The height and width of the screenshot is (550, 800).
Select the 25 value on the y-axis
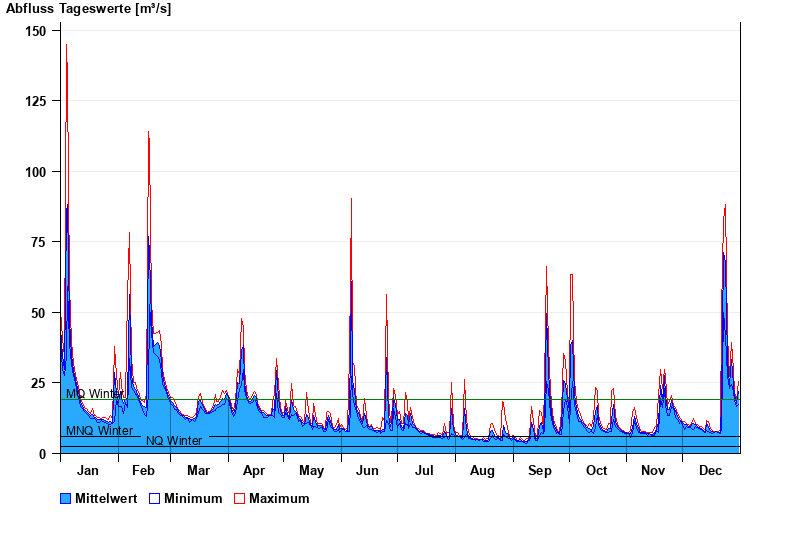(39, 383)
